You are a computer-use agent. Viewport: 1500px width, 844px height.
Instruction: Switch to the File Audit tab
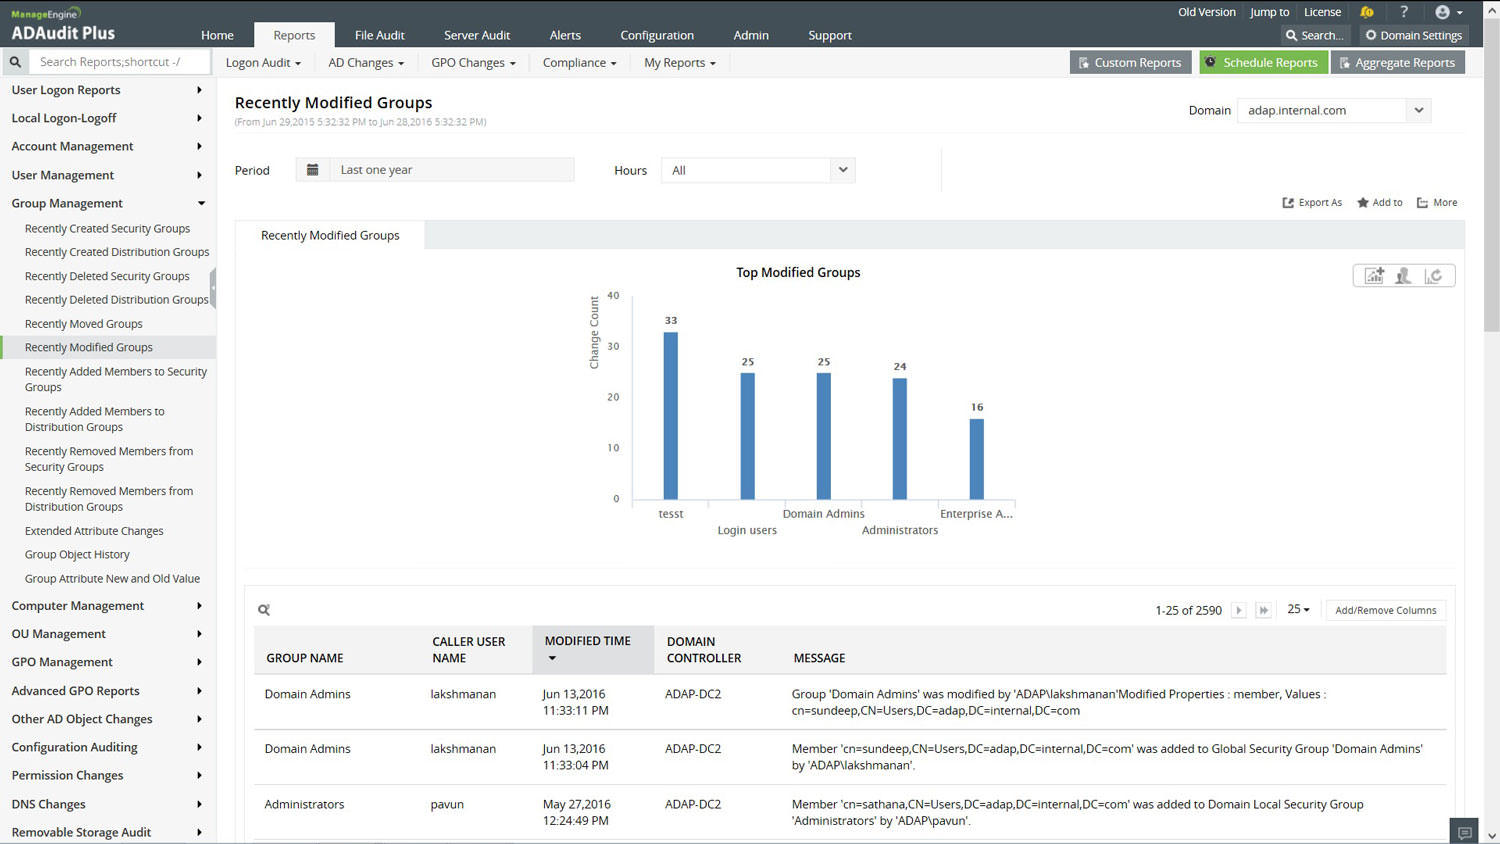pos(379,35)
